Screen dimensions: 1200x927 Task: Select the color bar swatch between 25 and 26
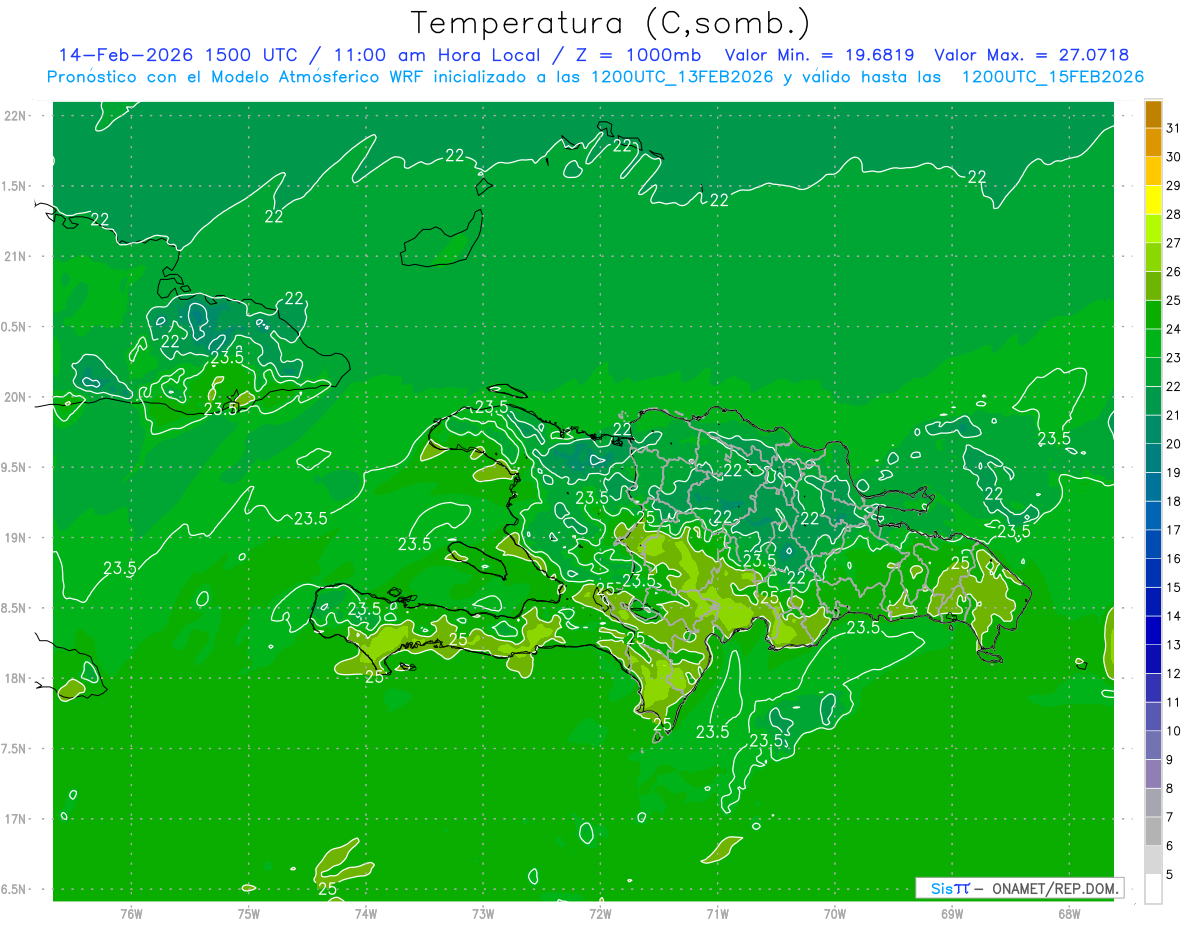click(x=1153, y=286)
